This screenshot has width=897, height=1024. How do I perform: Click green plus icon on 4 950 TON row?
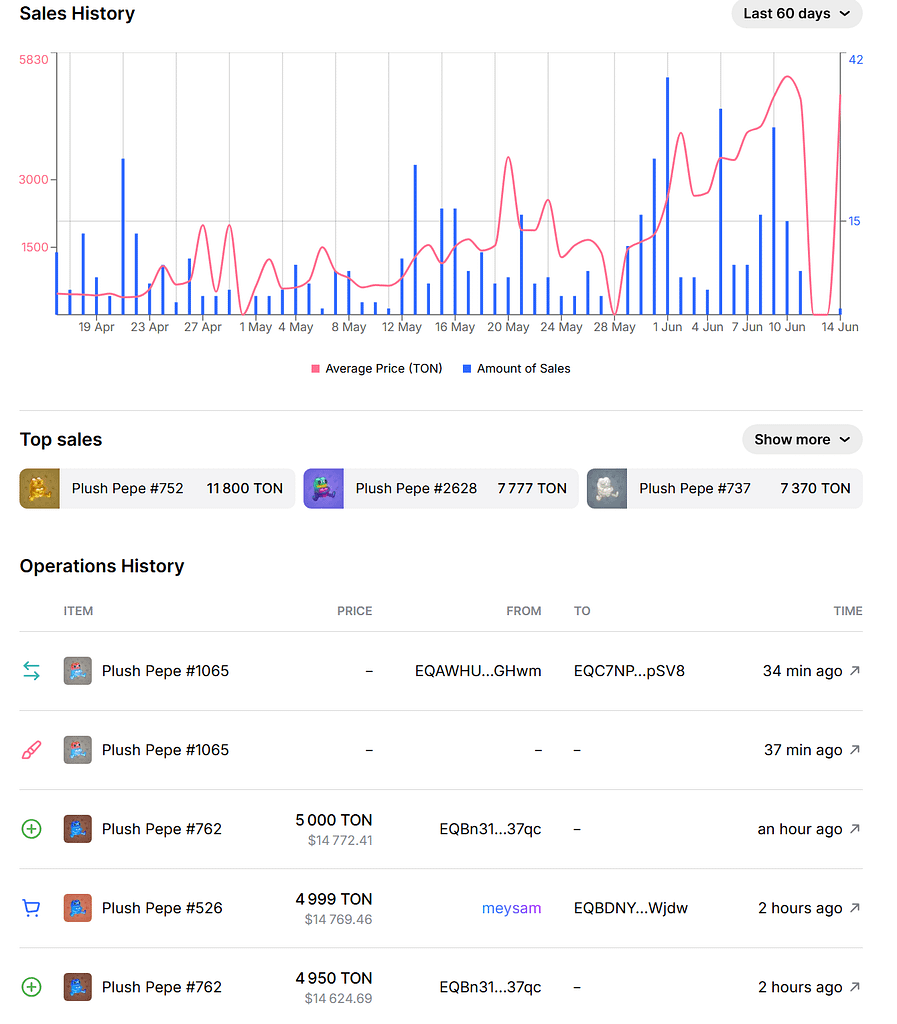pos(31,987)
